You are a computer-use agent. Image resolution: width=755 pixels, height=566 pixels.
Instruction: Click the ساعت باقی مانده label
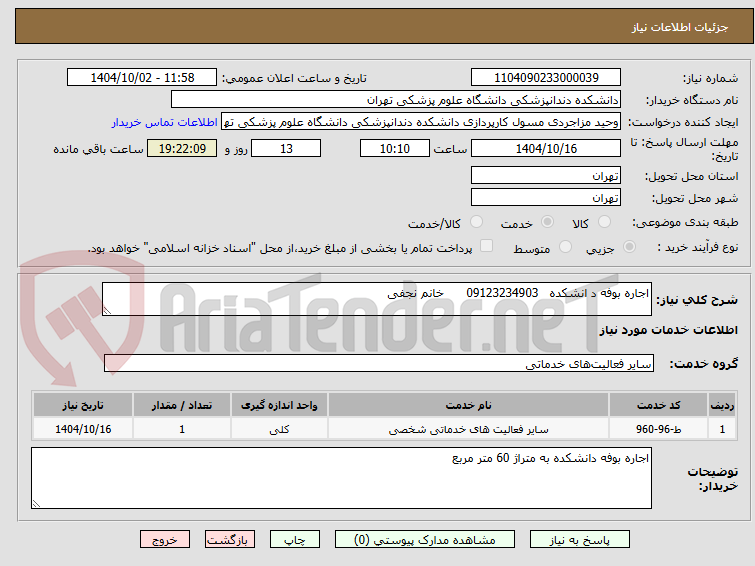[98, 149]
